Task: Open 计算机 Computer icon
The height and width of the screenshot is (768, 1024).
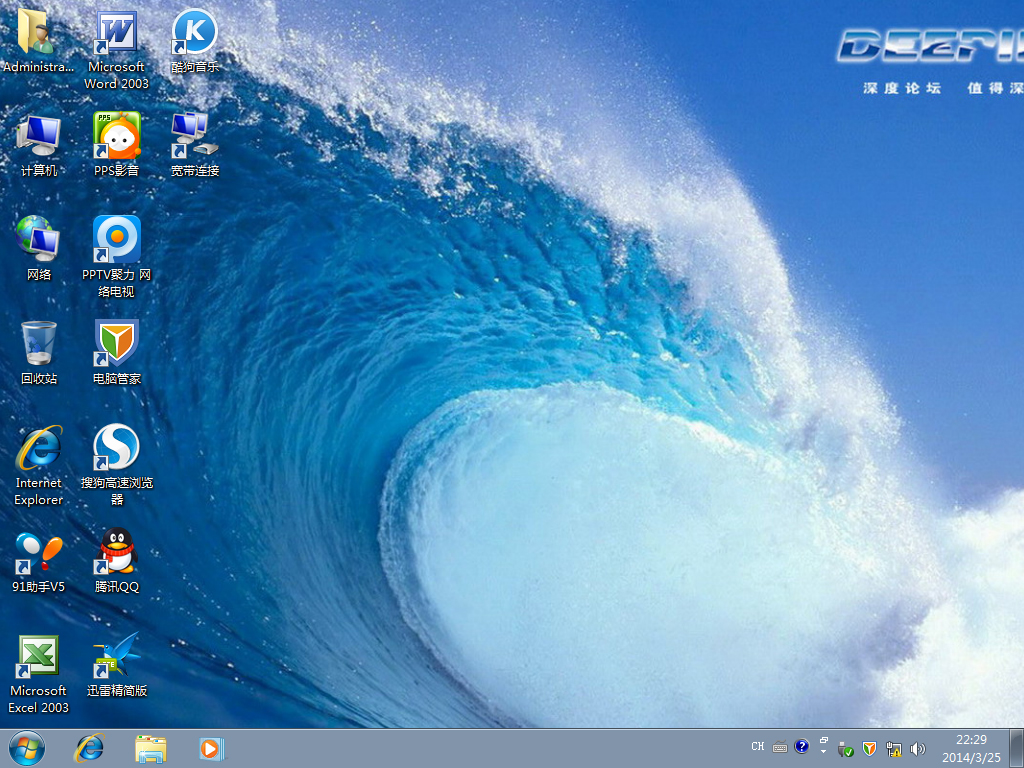Action: point(38,135)
